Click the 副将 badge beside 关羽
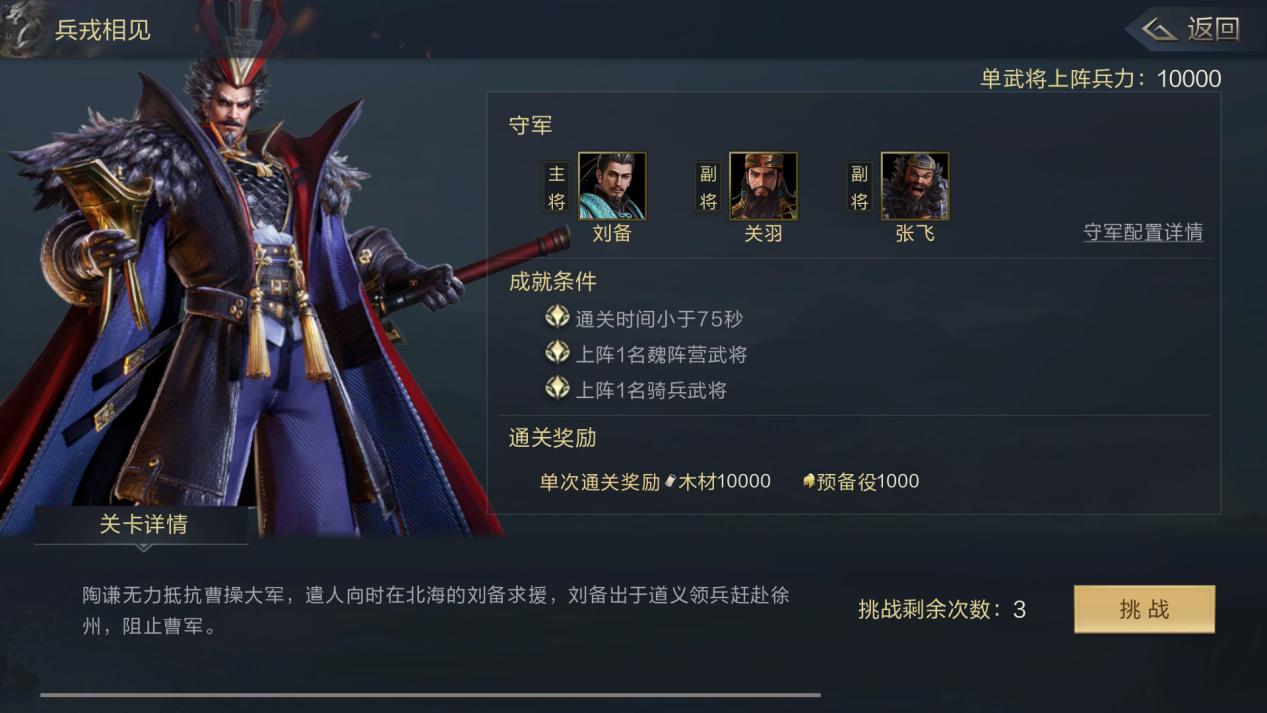Viewport: 1267px width, 713px height. (x=708, y=187)
